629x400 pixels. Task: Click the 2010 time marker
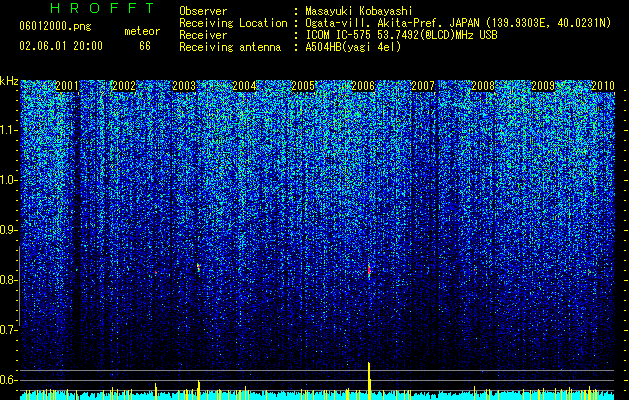pos(603,86)
